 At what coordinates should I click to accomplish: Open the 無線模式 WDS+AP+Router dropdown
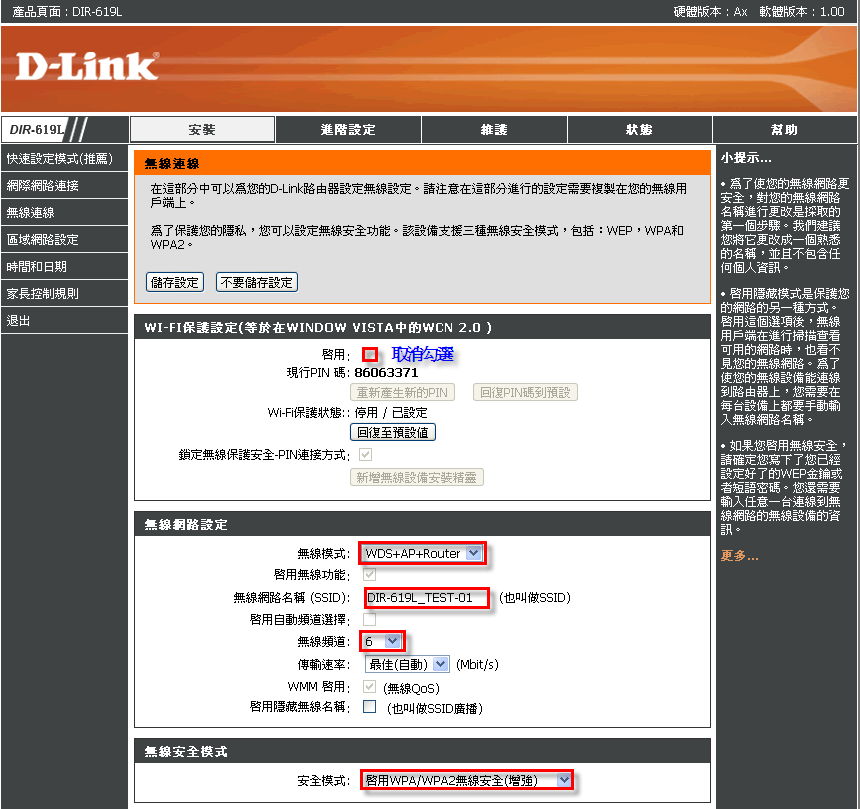[x=422, y=553]
